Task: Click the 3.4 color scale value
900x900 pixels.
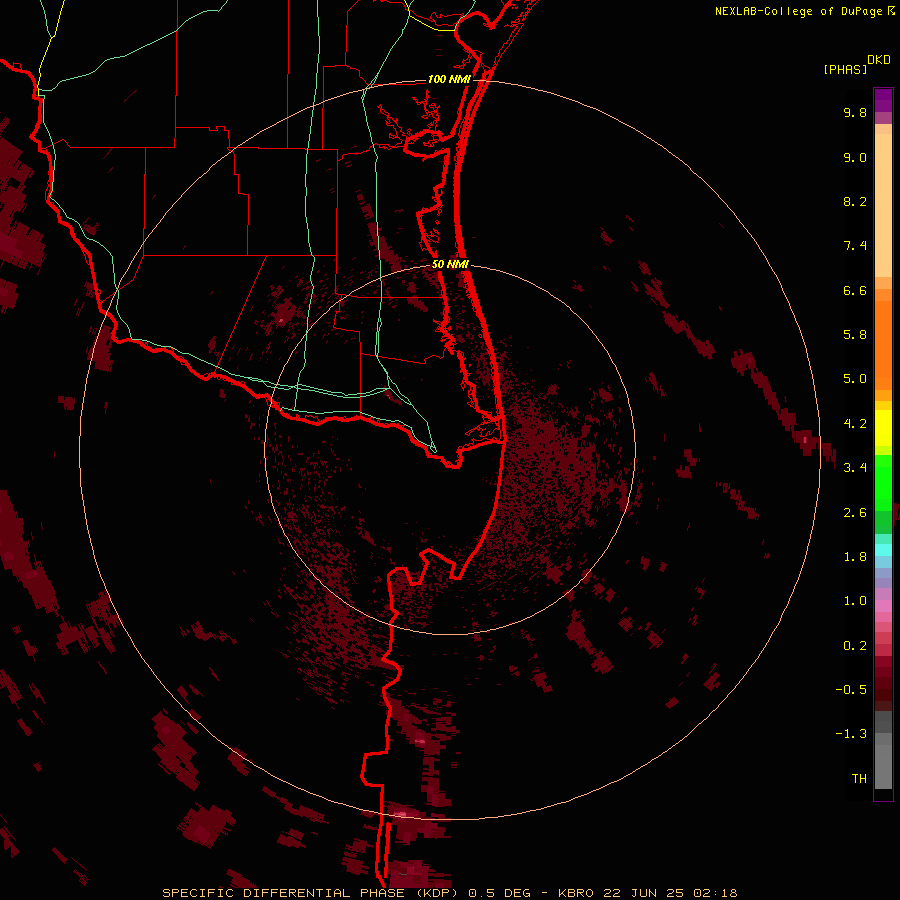Action: 855,468
